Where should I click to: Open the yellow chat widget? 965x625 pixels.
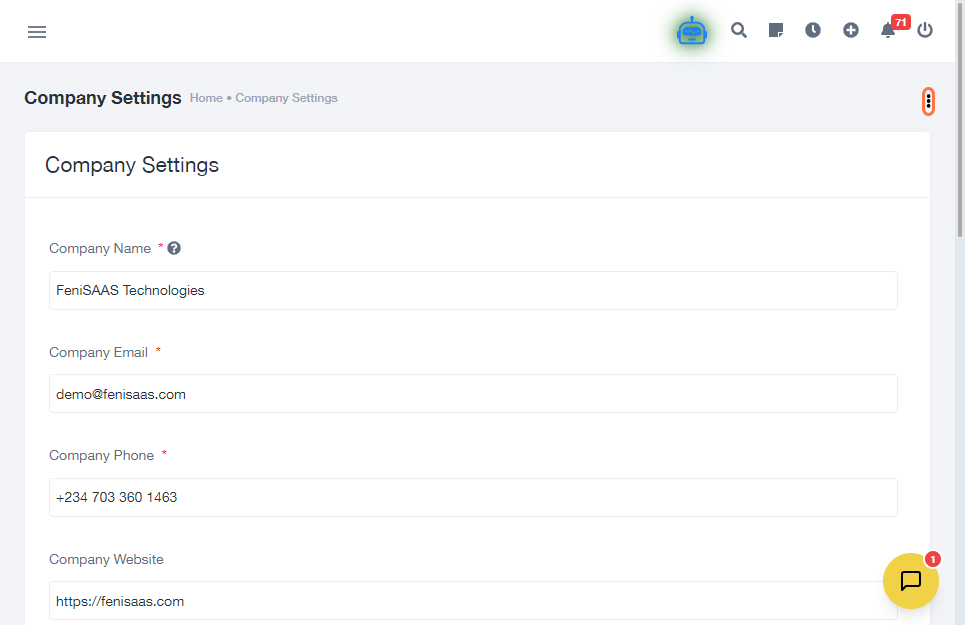tap(910, 581)
